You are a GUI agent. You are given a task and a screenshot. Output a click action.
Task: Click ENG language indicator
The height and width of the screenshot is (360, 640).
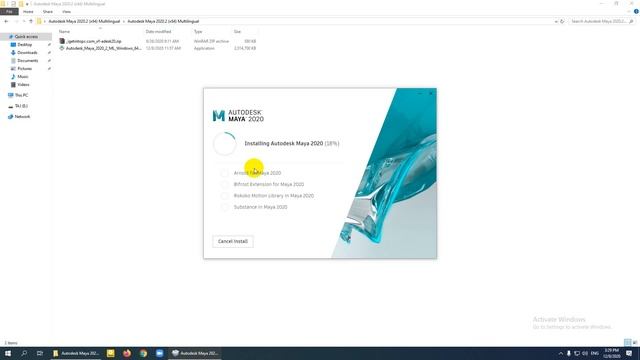(595, 353)
